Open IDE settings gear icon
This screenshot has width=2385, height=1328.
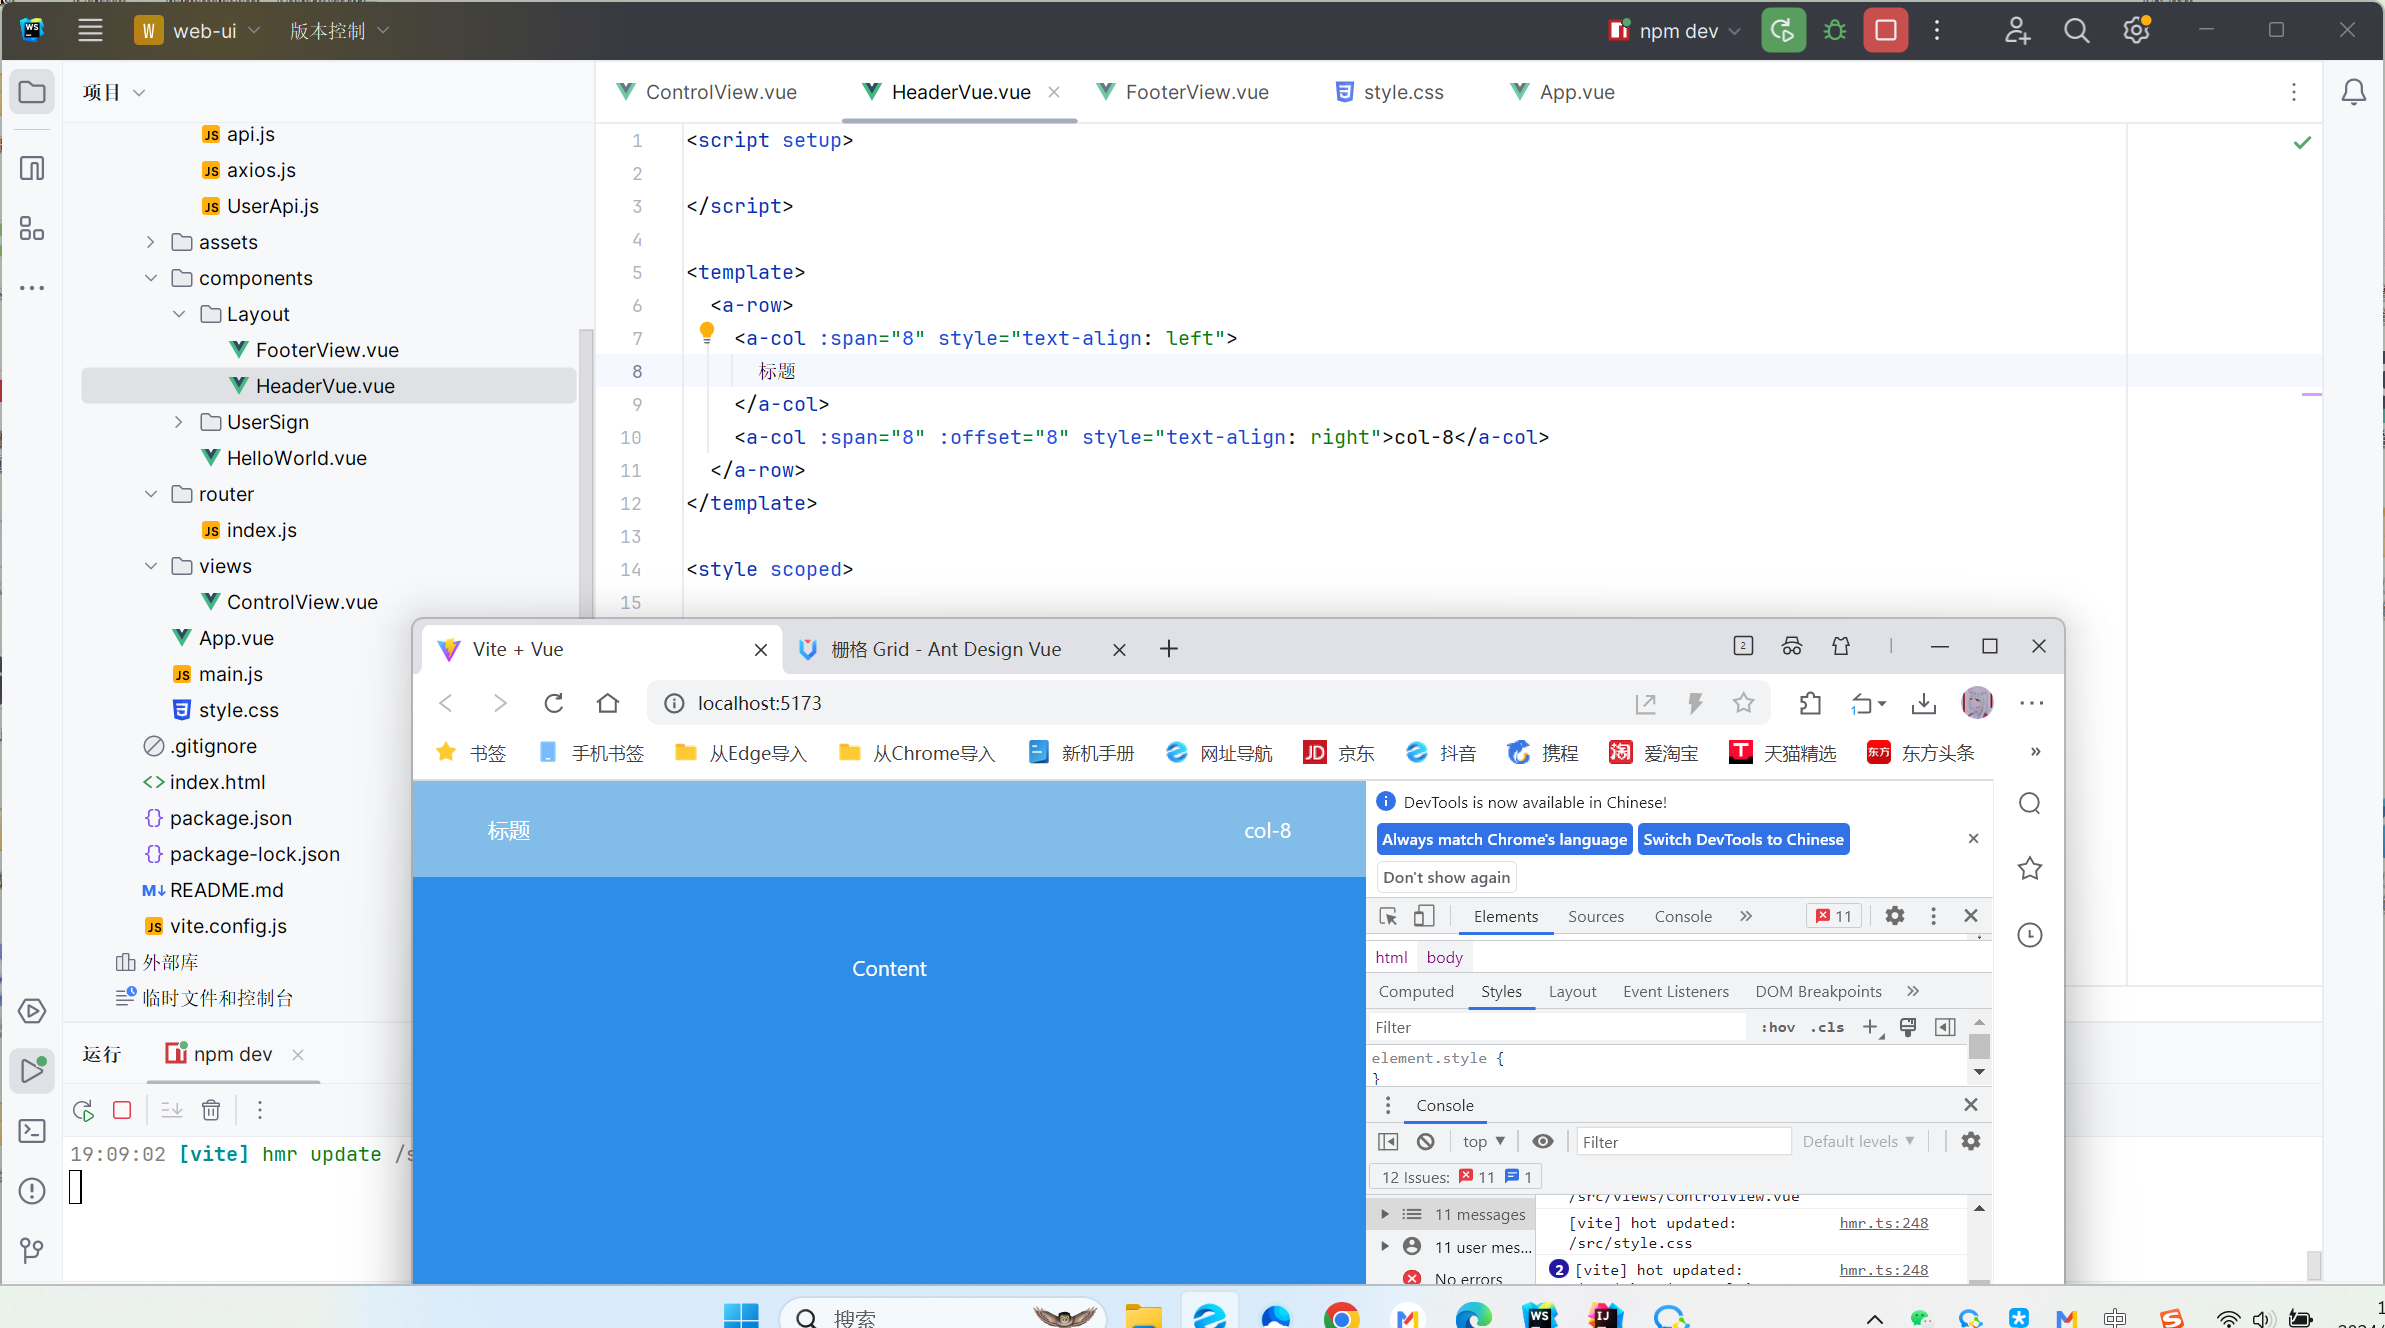coord(2137,30)
